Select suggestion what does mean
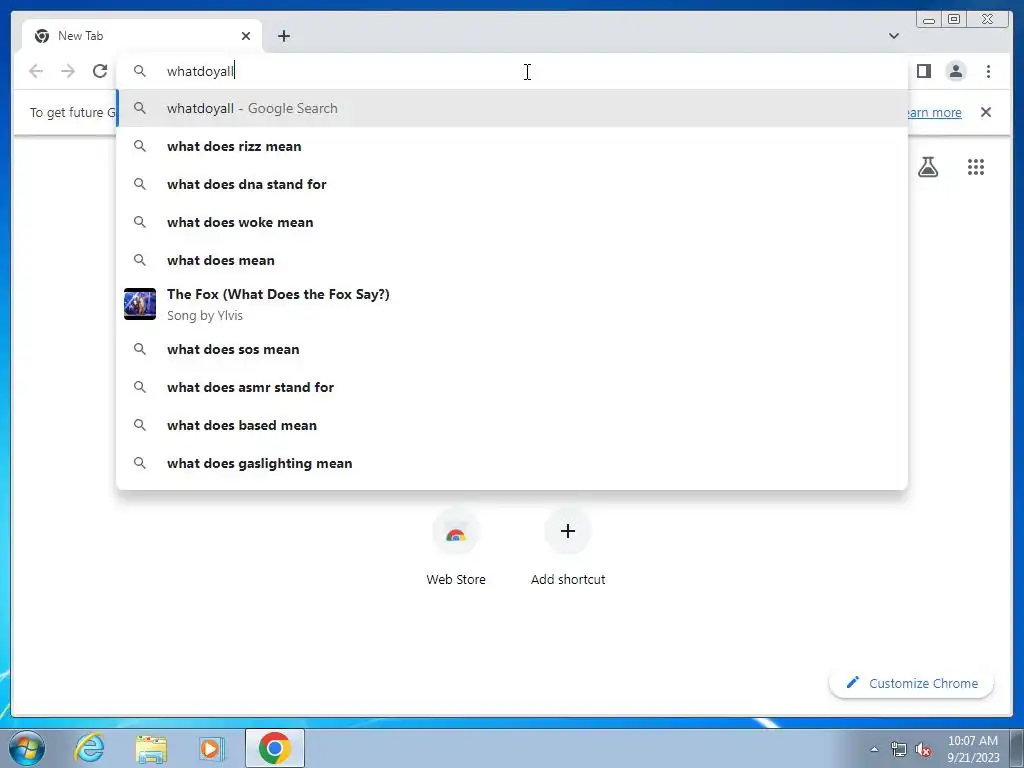The height and width of the screenshot is (768, 1024). click(x=512, y=260)
